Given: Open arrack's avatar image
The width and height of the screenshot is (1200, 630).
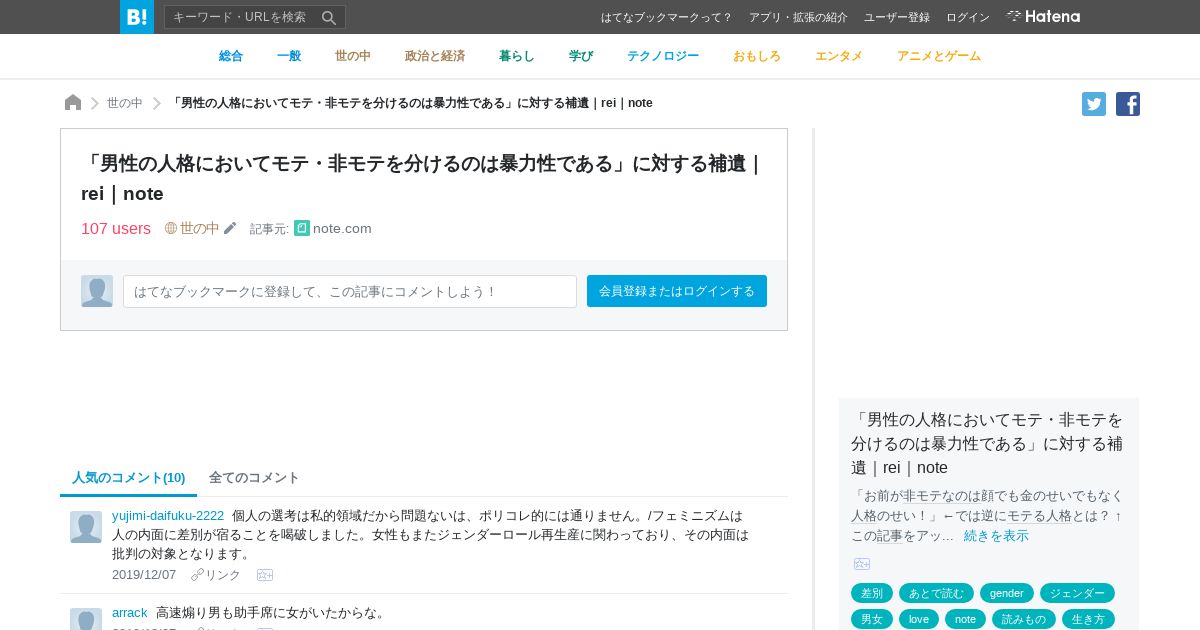Looking at the screenshot, I should pyautogui.click(x=86, y=619).
